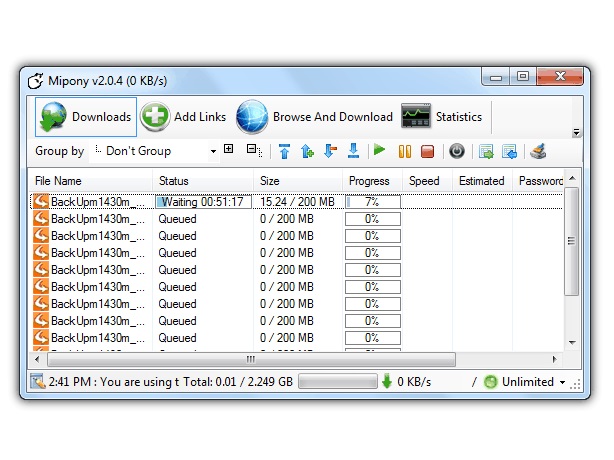Click the '0 KB/s' speed text in status bar

click(414, 382)
